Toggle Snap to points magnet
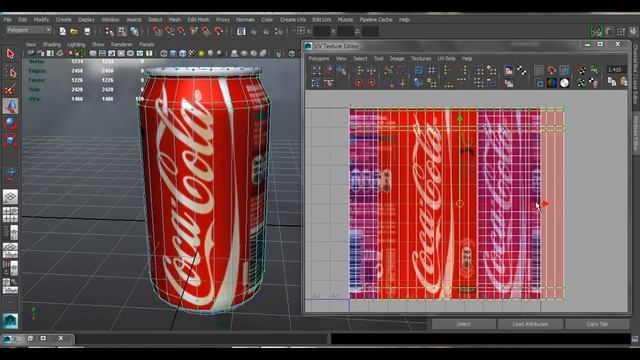 coord(182,31)
